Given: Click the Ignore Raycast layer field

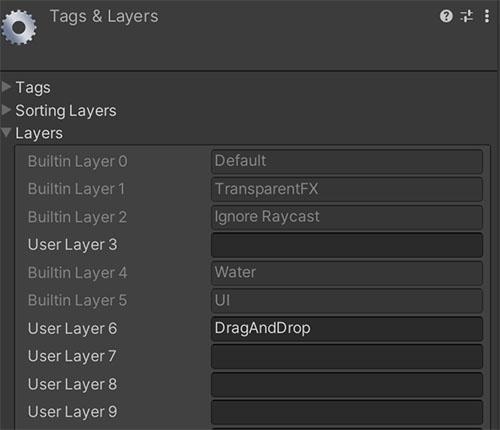Looking at the screenshot, I should pyautogui.click(x=347, y=217).
